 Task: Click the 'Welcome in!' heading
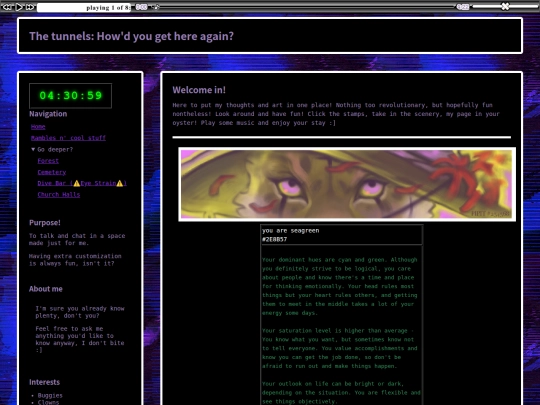coord(199,90)
